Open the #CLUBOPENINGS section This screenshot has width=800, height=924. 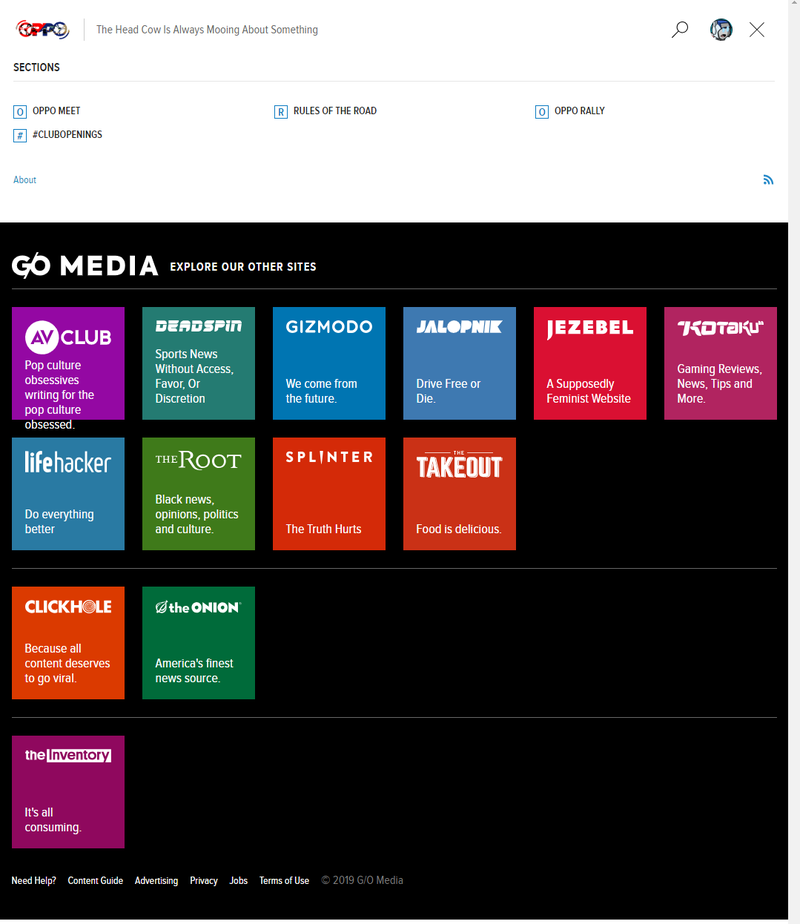tap(67, 134)
